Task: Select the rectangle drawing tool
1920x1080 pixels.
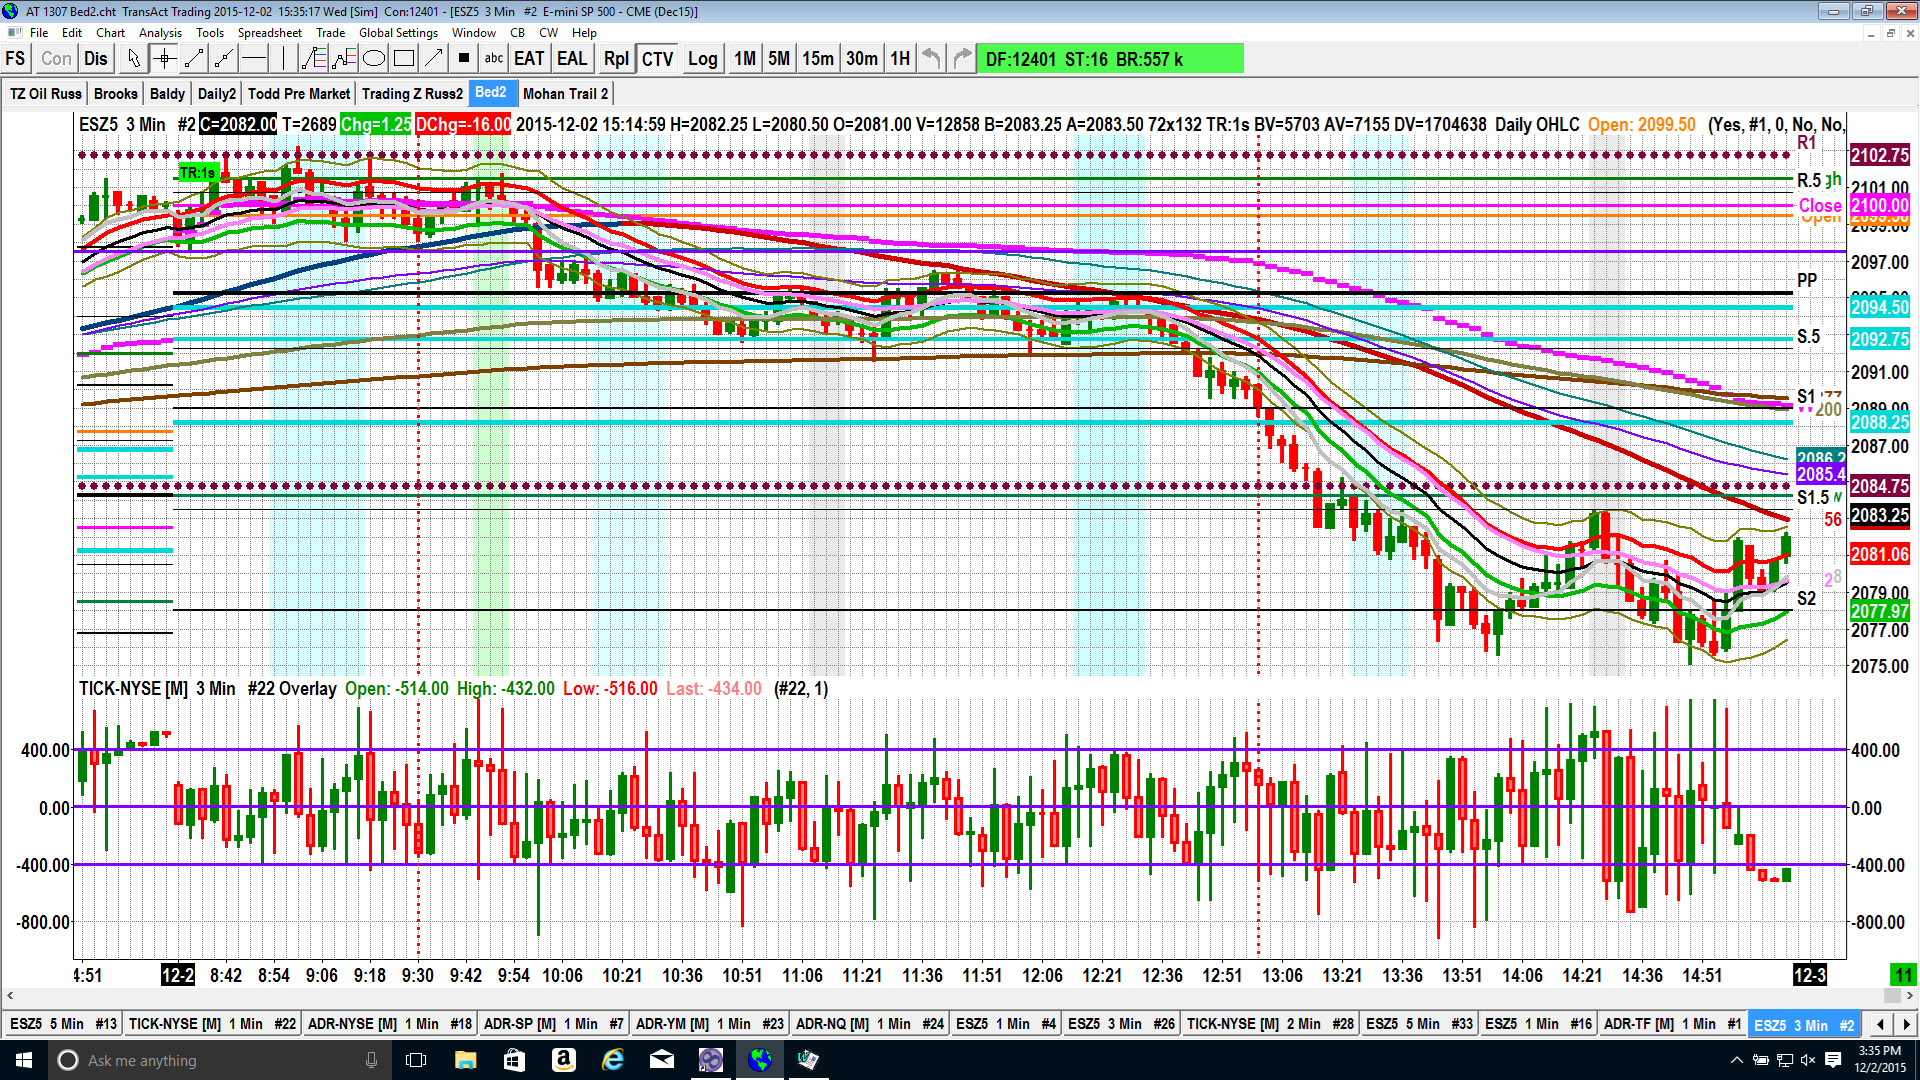Action: (x=404, y=59)
